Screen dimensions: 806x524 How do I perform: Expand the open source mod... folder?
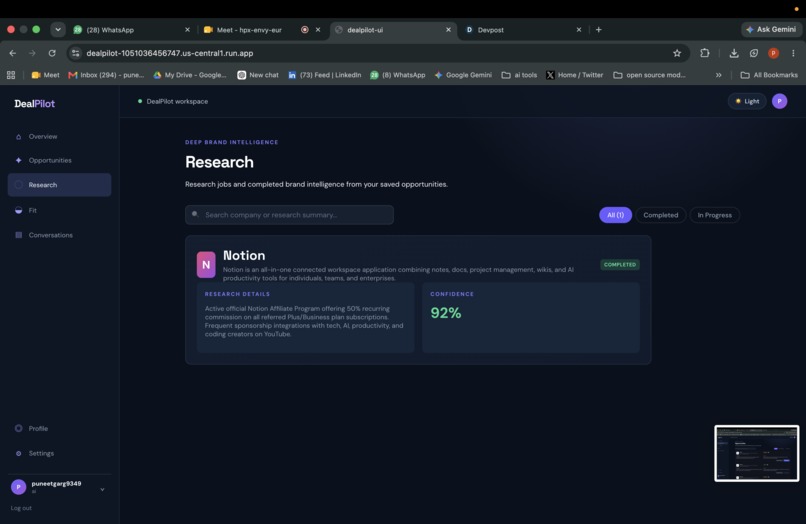pos(649,75)
